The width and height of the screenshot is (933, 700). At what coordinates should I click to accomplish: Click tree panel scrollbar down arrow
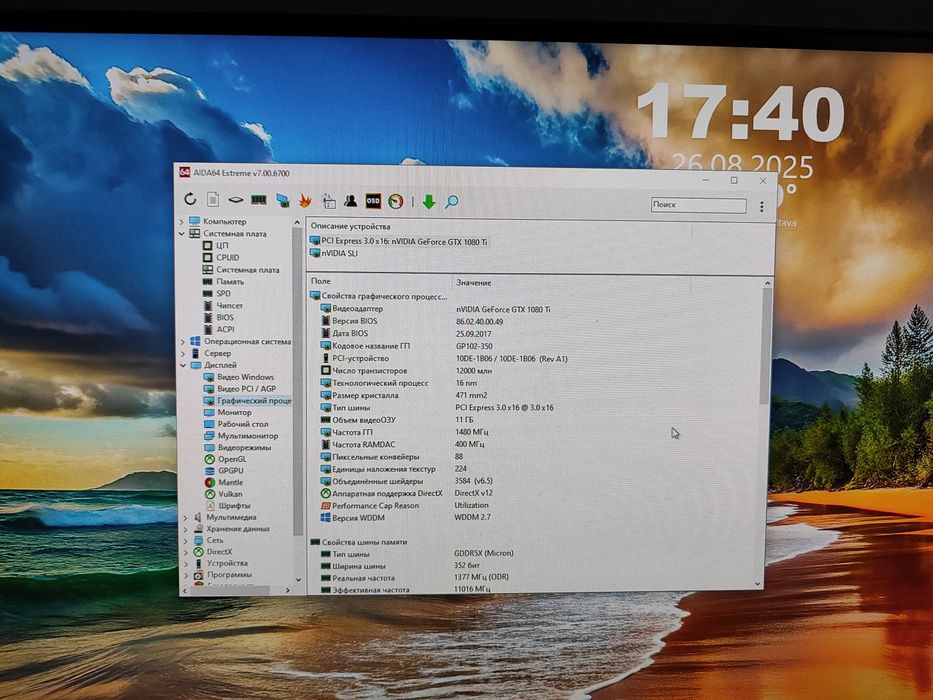point(298,579)
